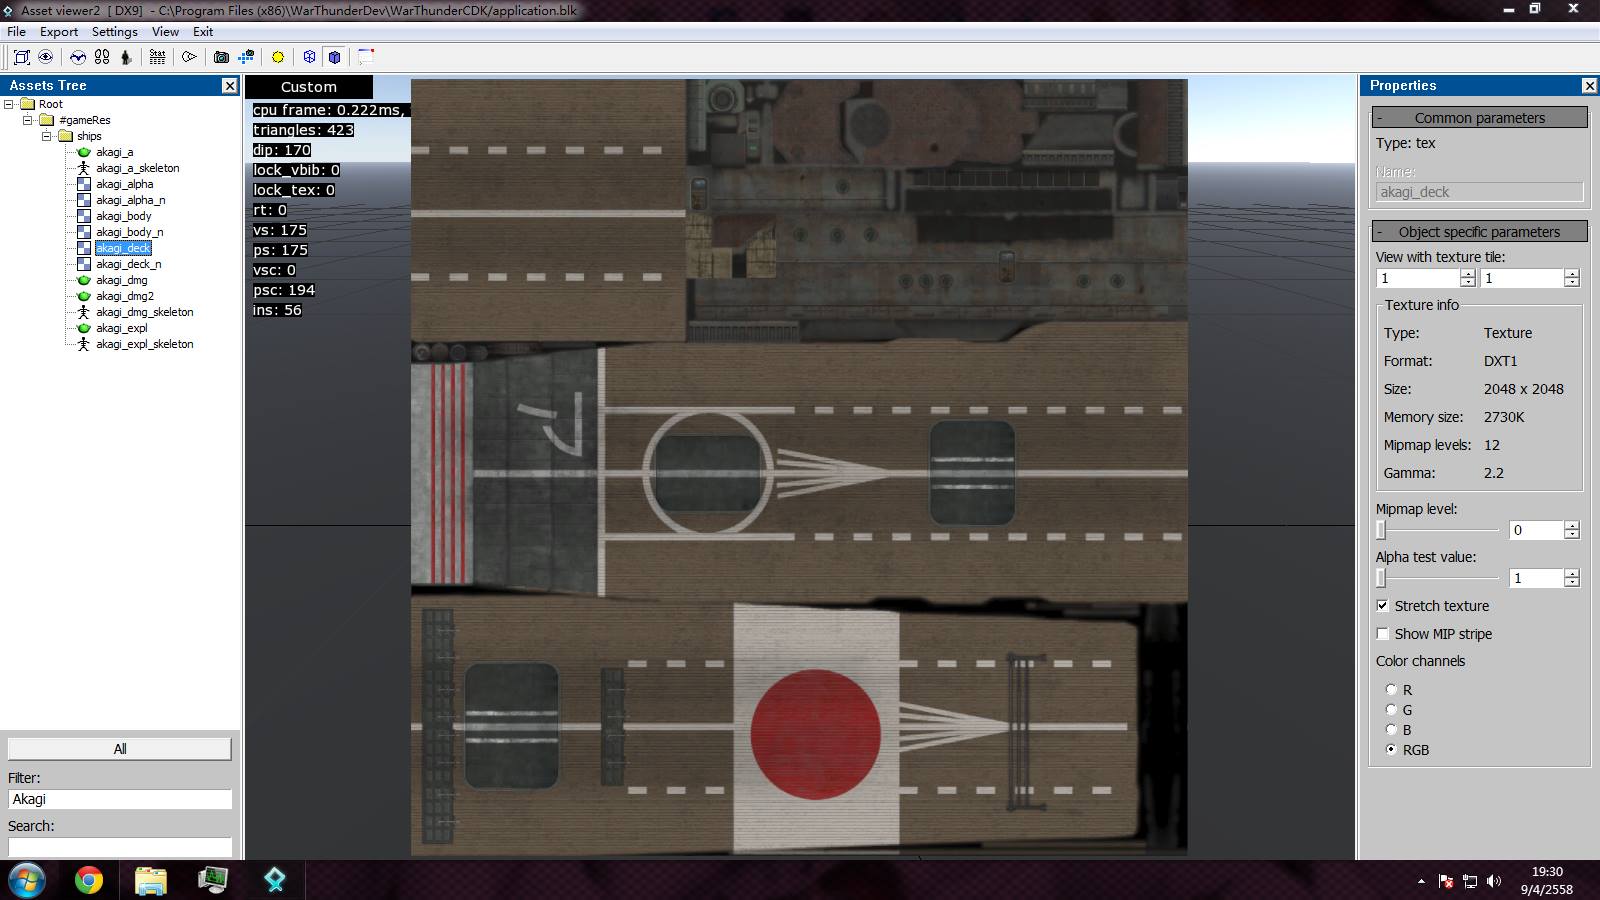1600x900 pixels.
Task: Select akagi_body in the assets tree
Action: click(x=124, y=216)
